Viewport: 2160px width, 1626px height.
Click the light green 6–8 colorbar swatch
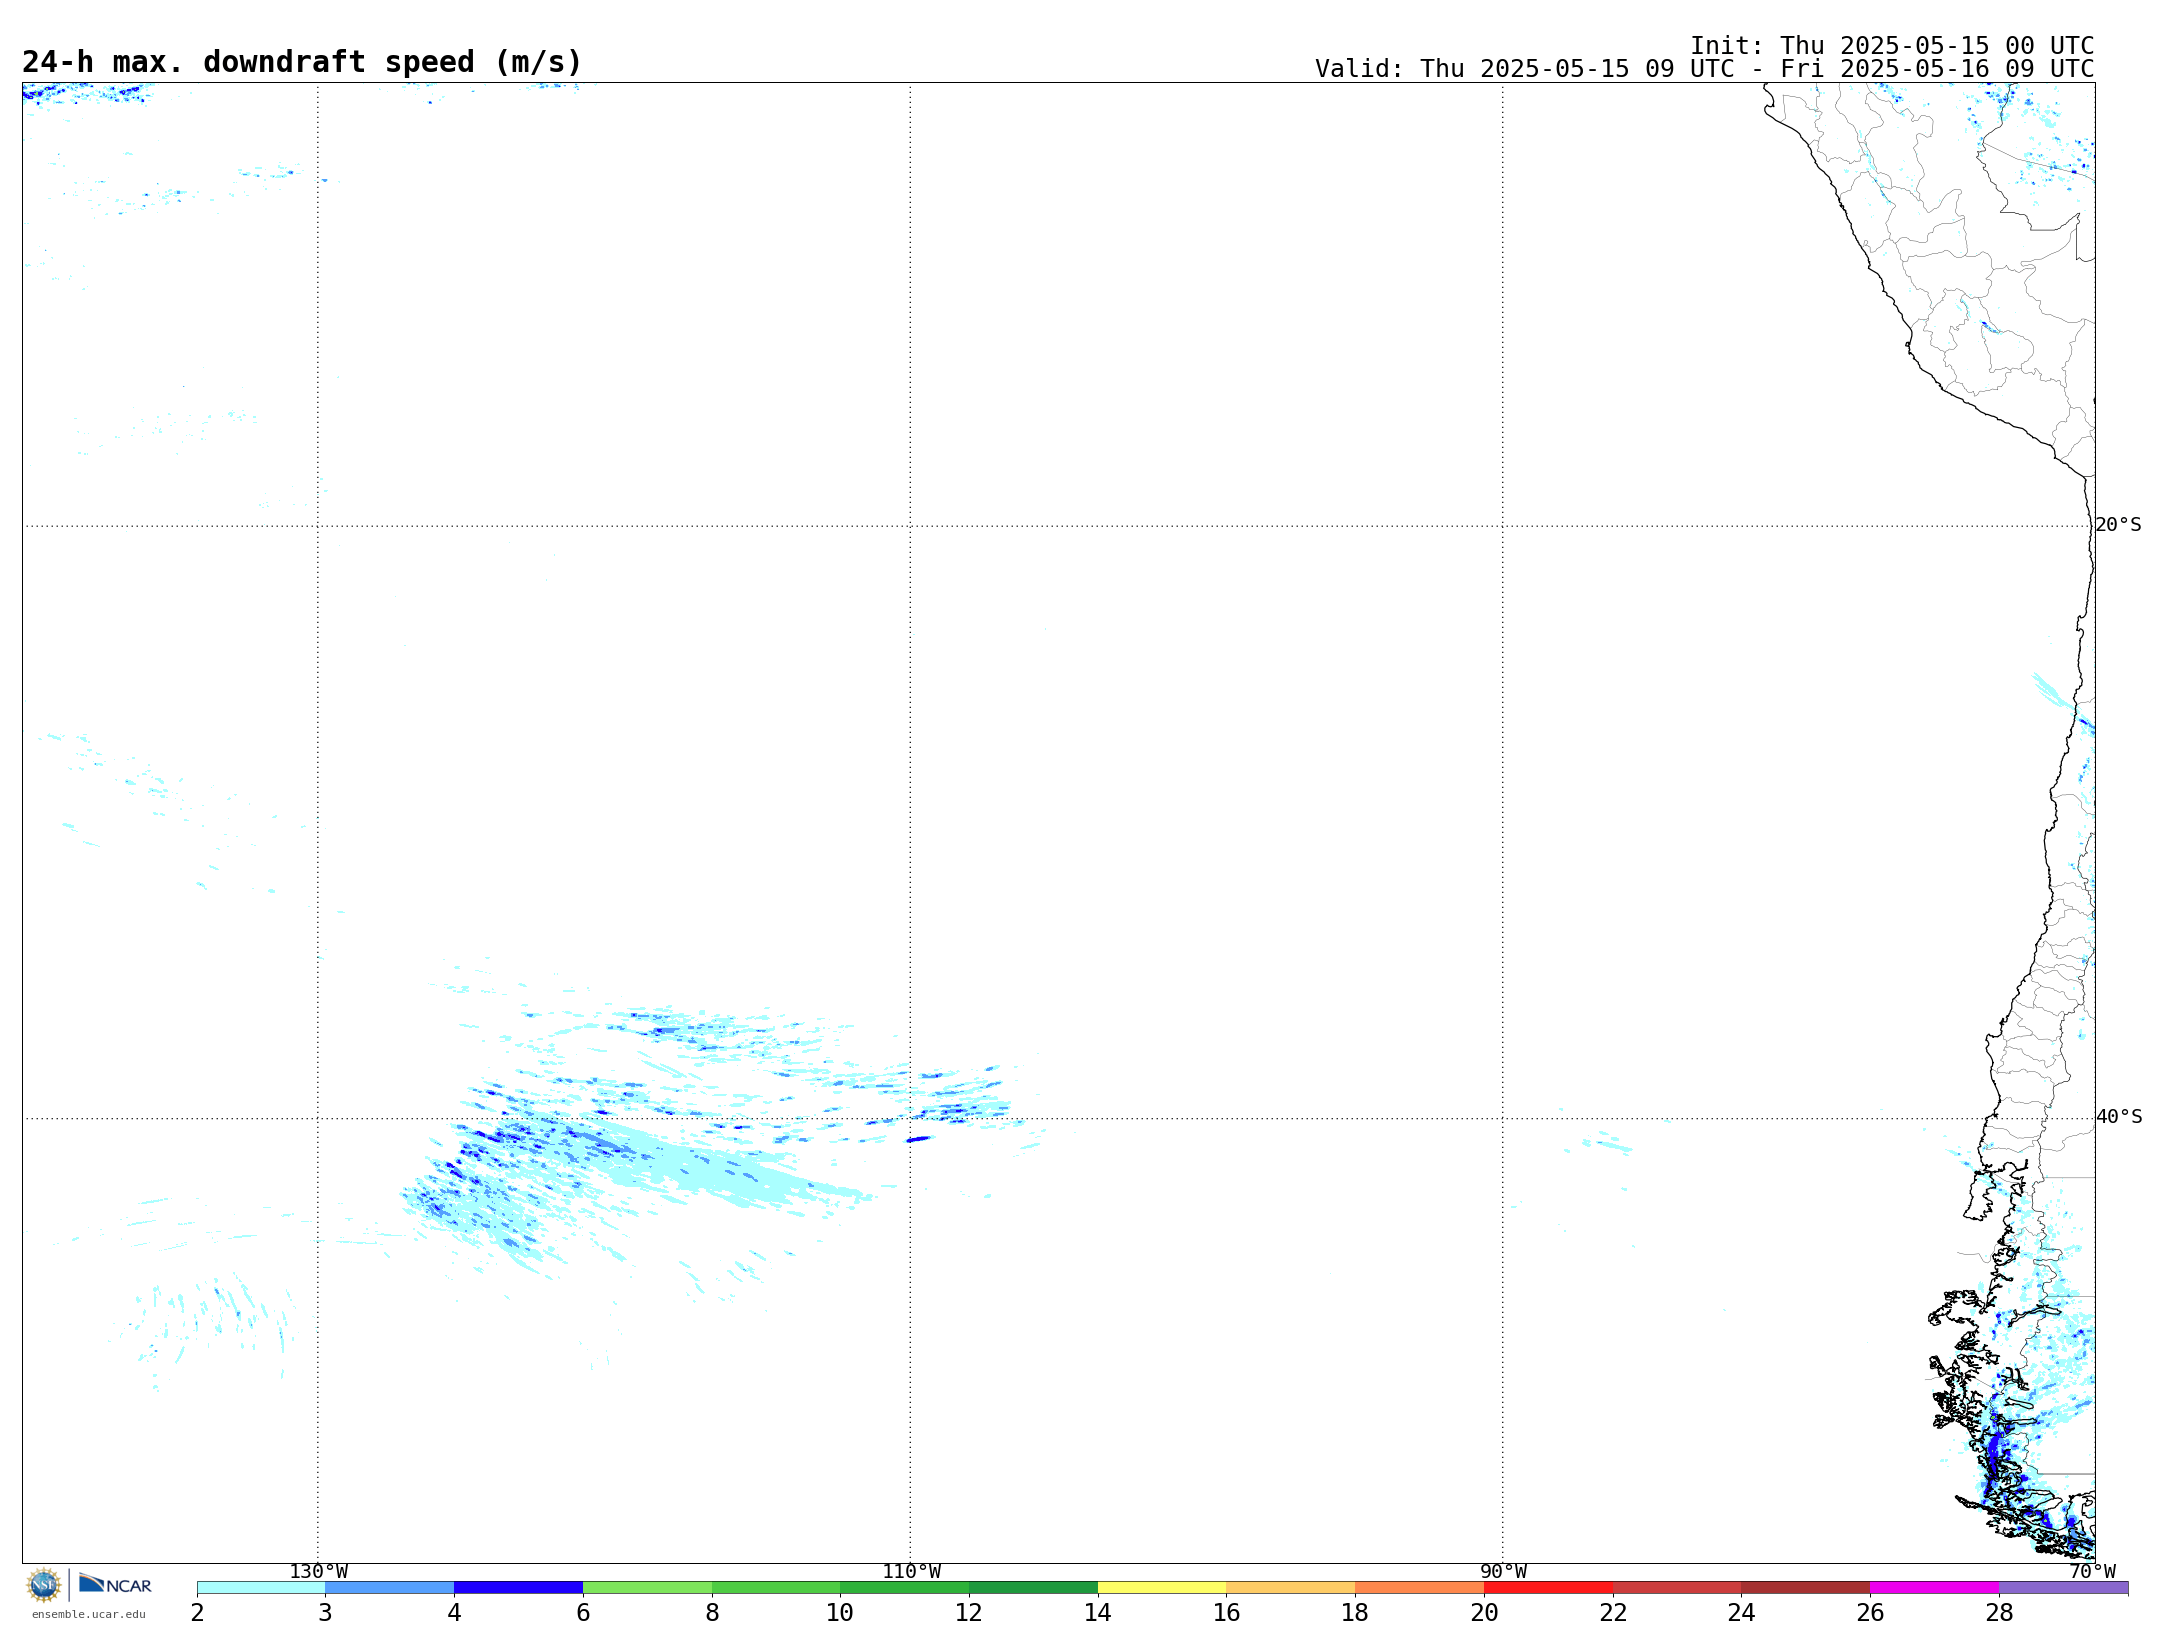pos(647,1588)
